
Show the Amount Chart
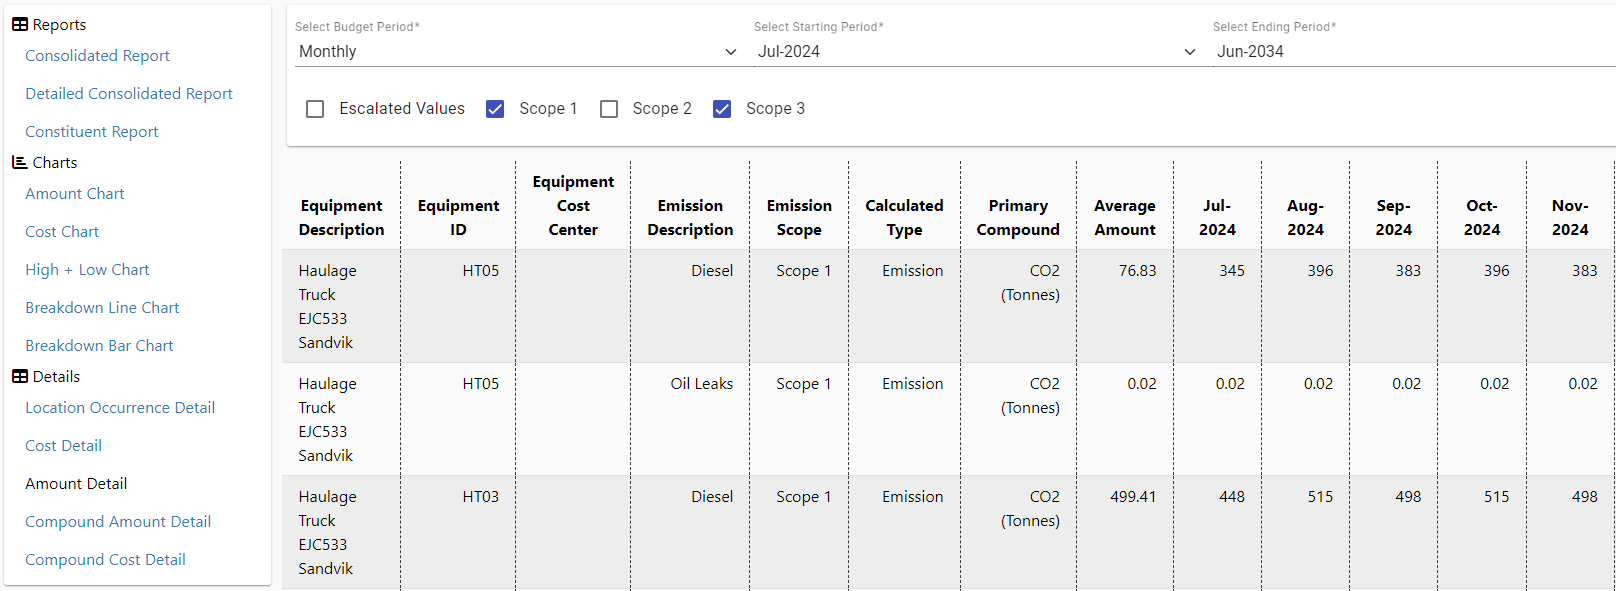pos(75,194)
